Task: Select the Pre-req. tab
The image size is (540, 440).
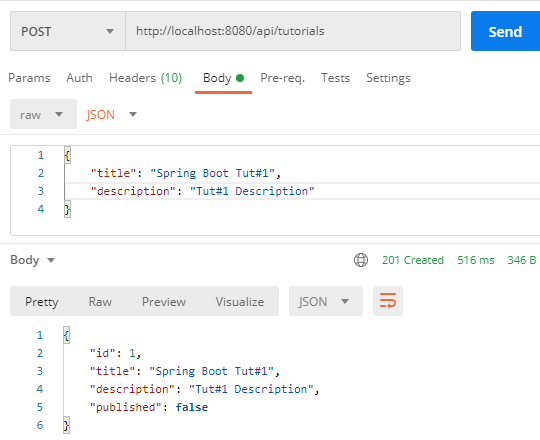Action: coord(283,78)
